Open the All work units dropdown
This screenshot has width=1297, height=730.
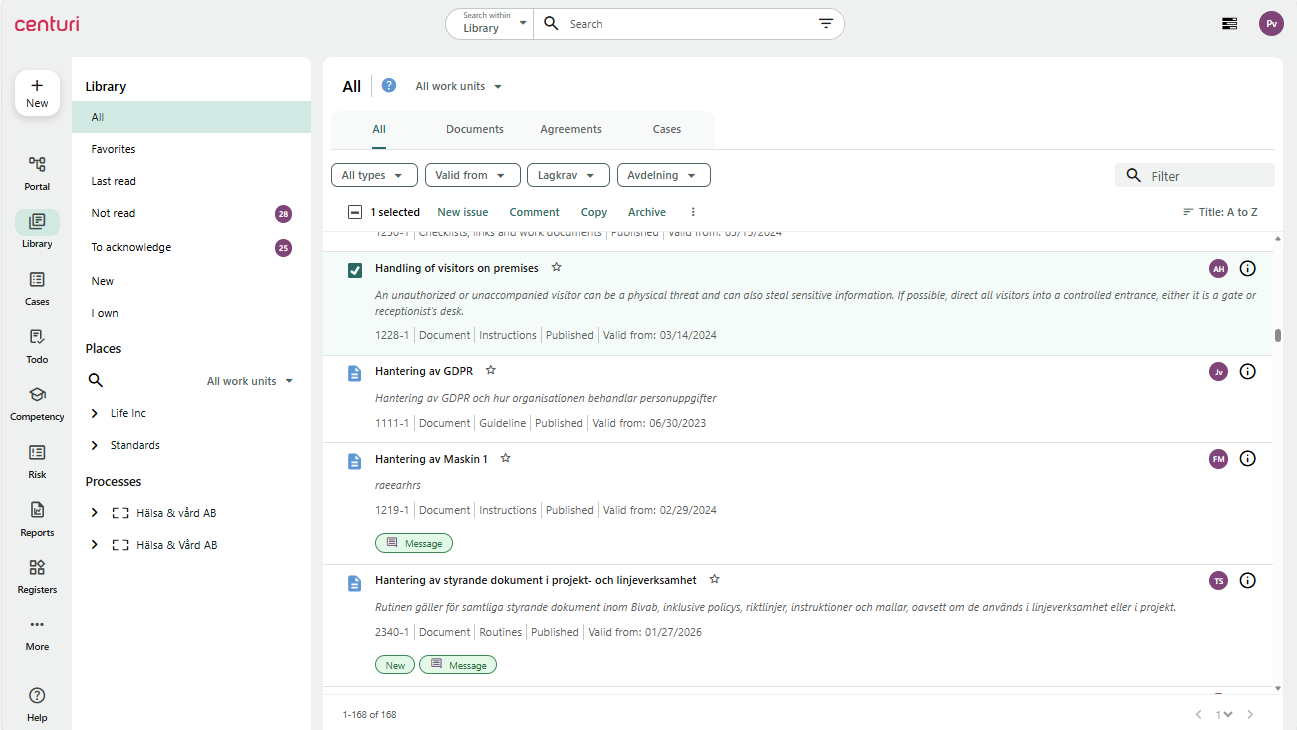point(457,86)
